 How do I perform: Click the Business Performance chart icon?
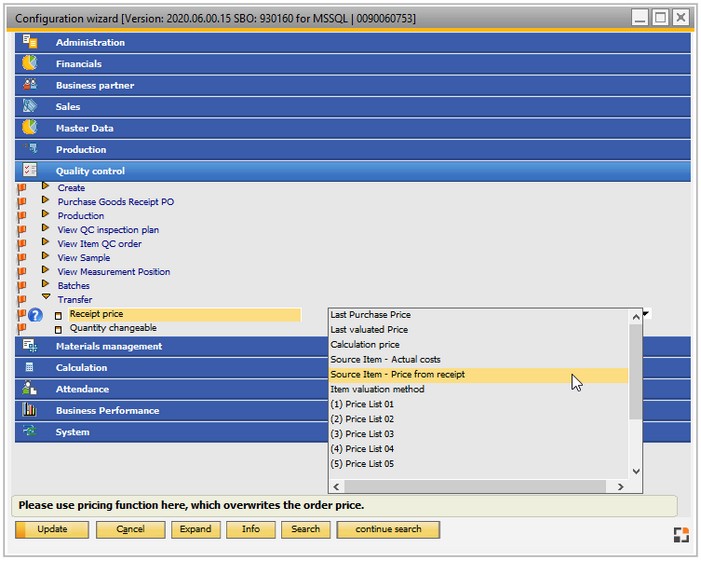click(30, 410)
